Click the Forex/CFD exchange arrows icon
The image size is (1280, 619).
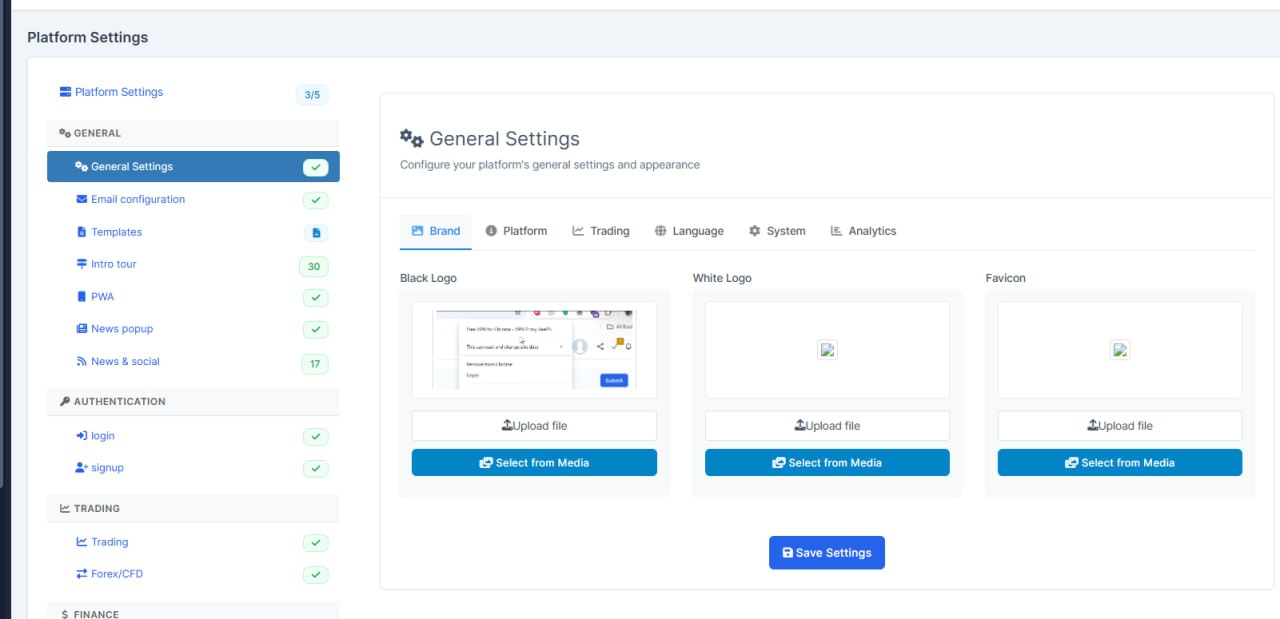82,574
